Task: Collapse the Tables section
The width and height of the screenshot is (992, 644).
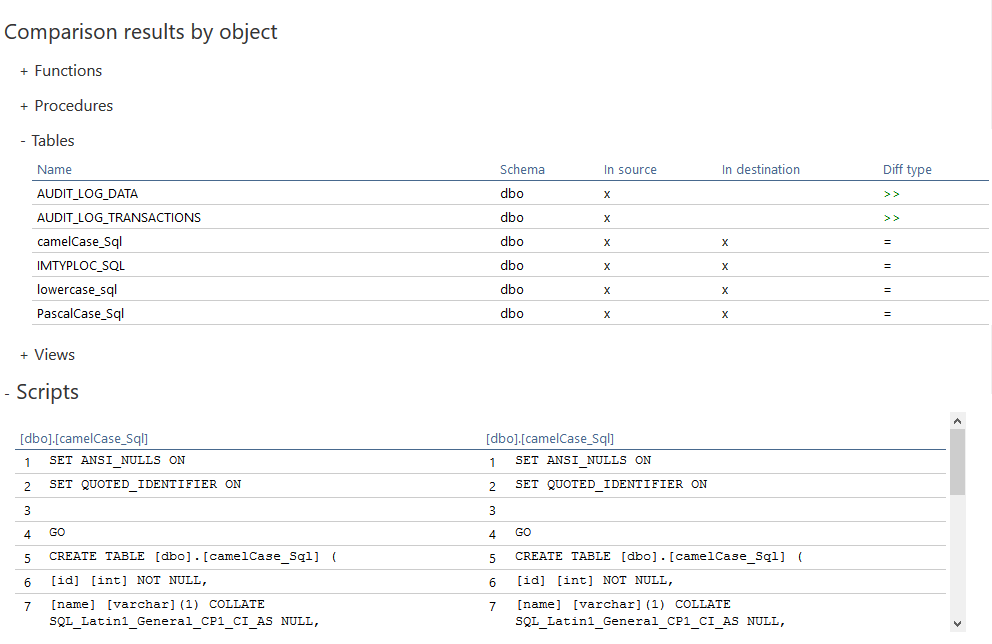Action: pyautogui.click(x=23, y=141)
